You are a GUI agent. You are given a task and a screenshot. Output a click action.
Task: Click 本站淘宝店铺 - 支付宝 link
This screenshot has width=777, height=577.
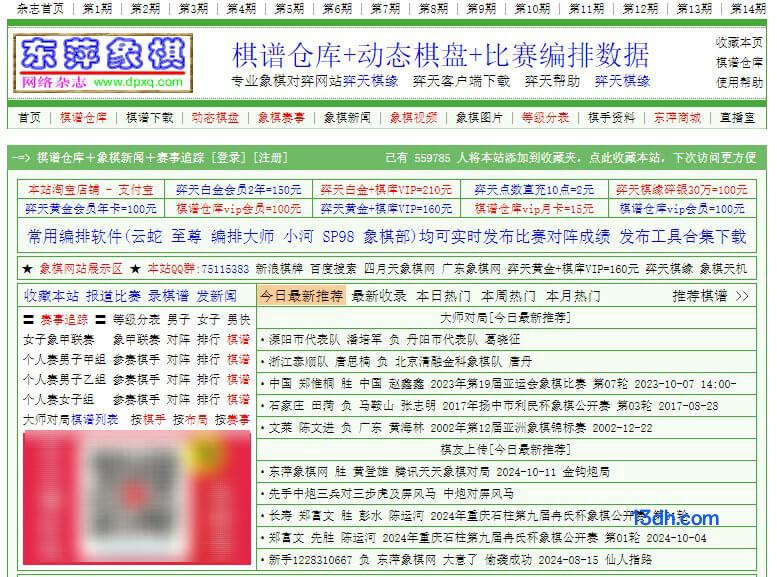tap(91, 189)
